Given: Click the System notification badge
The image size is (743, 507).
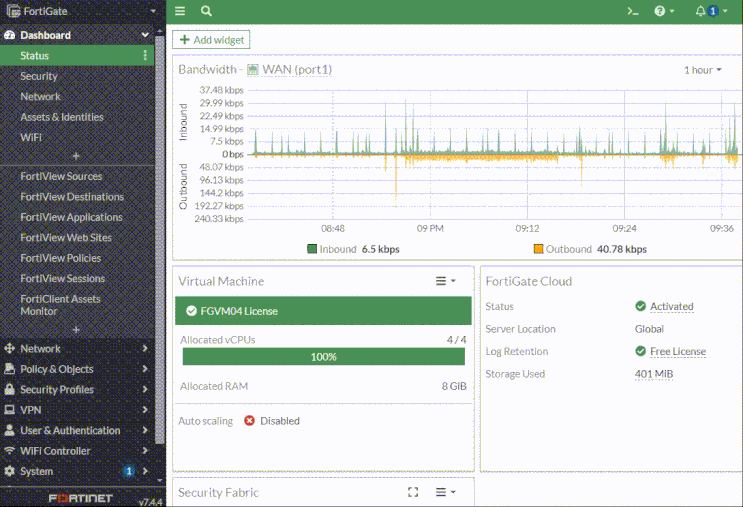Looking at the screenshot, I should pos(128,471).
